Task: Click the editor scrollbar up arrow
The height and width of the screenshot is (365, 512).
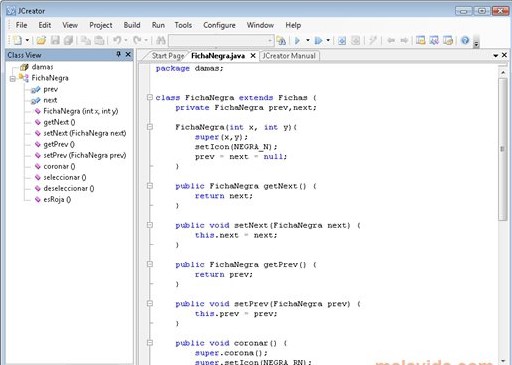Action: (x=503, y=72)
